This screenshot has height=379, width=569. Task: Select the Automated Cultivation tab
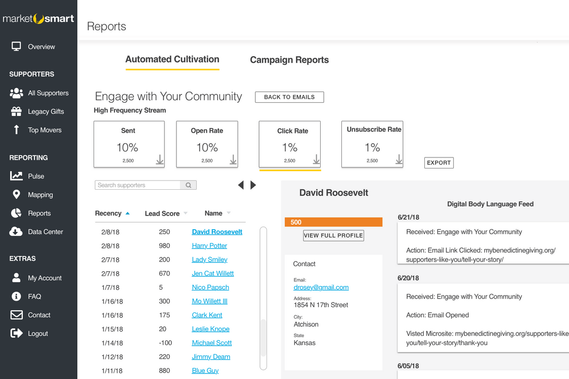(172, 59)
